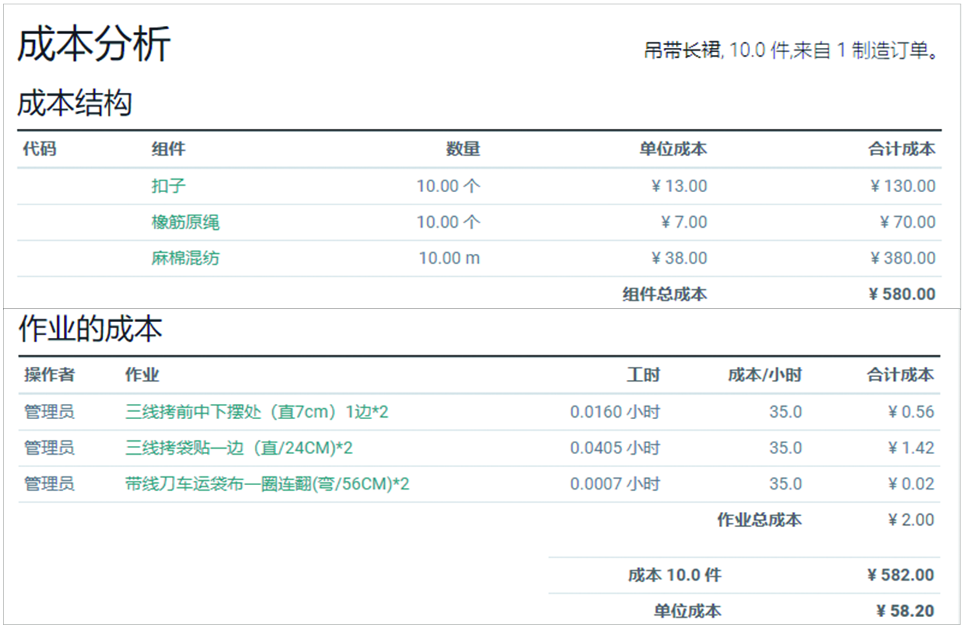This screenshot has height=628, width=962.
Task: Click the 操作者 column header
Action: [49, 375]
